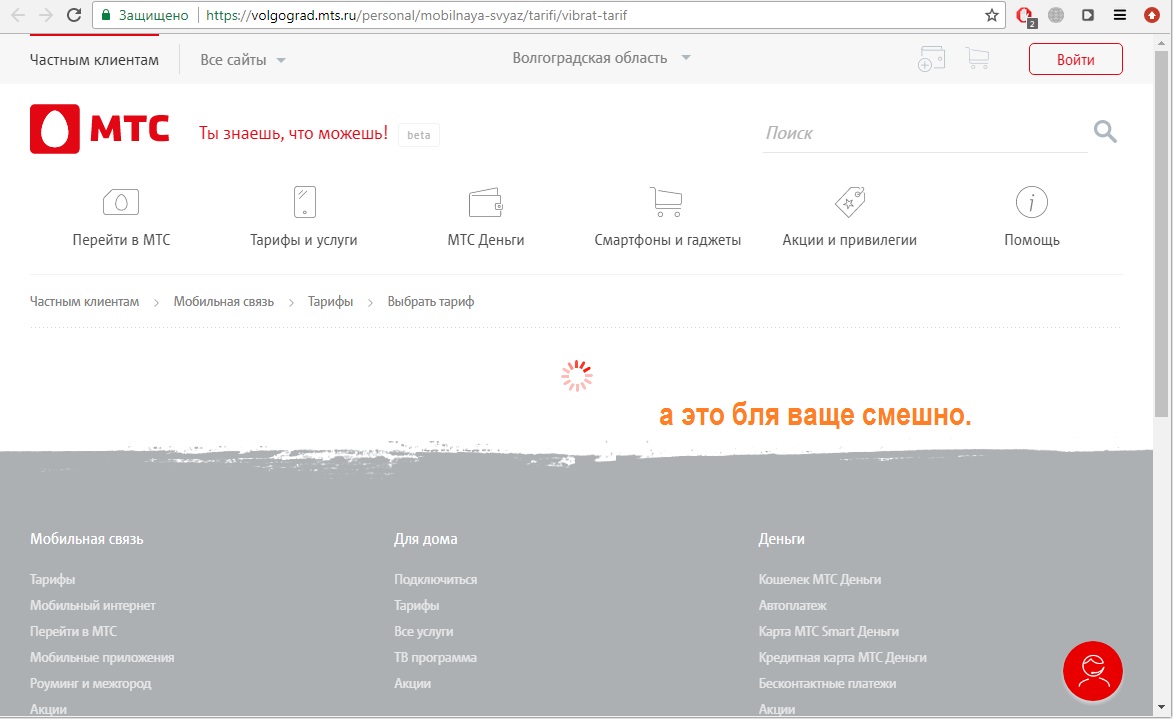This screenshot has width=1173, height=719.
Task: Open the red Opera-style extension icon
Action: point(1025,16)
